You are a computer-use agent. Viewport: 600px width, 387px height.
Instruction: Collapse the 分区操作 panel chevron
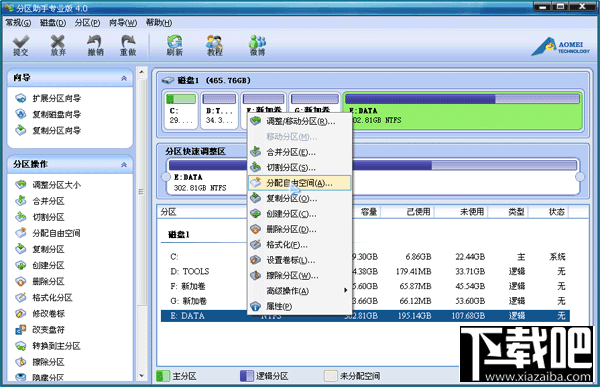(x=124, y=165)
